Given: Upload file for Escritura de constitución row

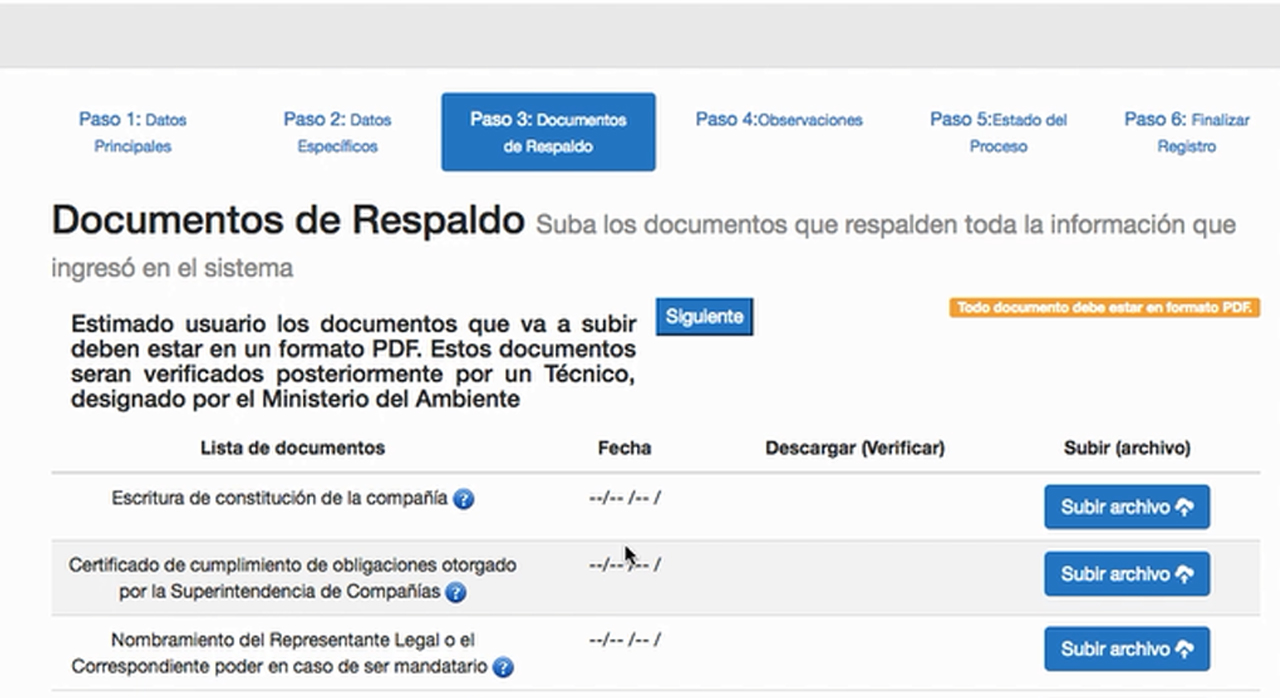Looking at the screenshot, I should 1126,507.
